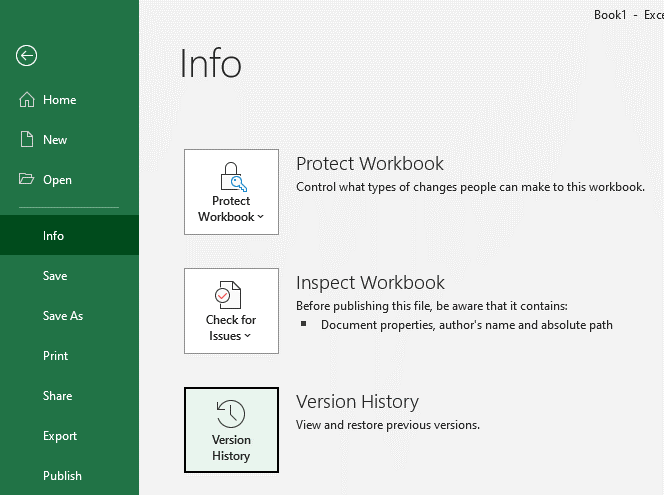Click the document properties bullet text
This screenshot has height=495, width=664.
click(x=466, y=325)
